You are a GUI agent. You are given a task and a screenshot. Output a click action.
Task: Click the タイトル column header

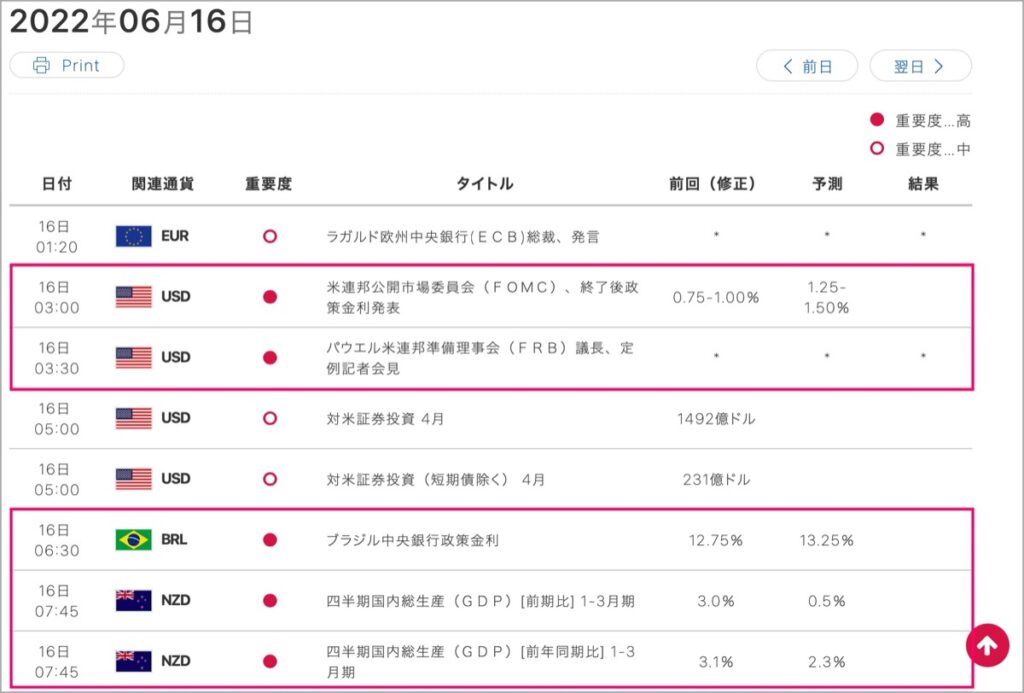485,184
